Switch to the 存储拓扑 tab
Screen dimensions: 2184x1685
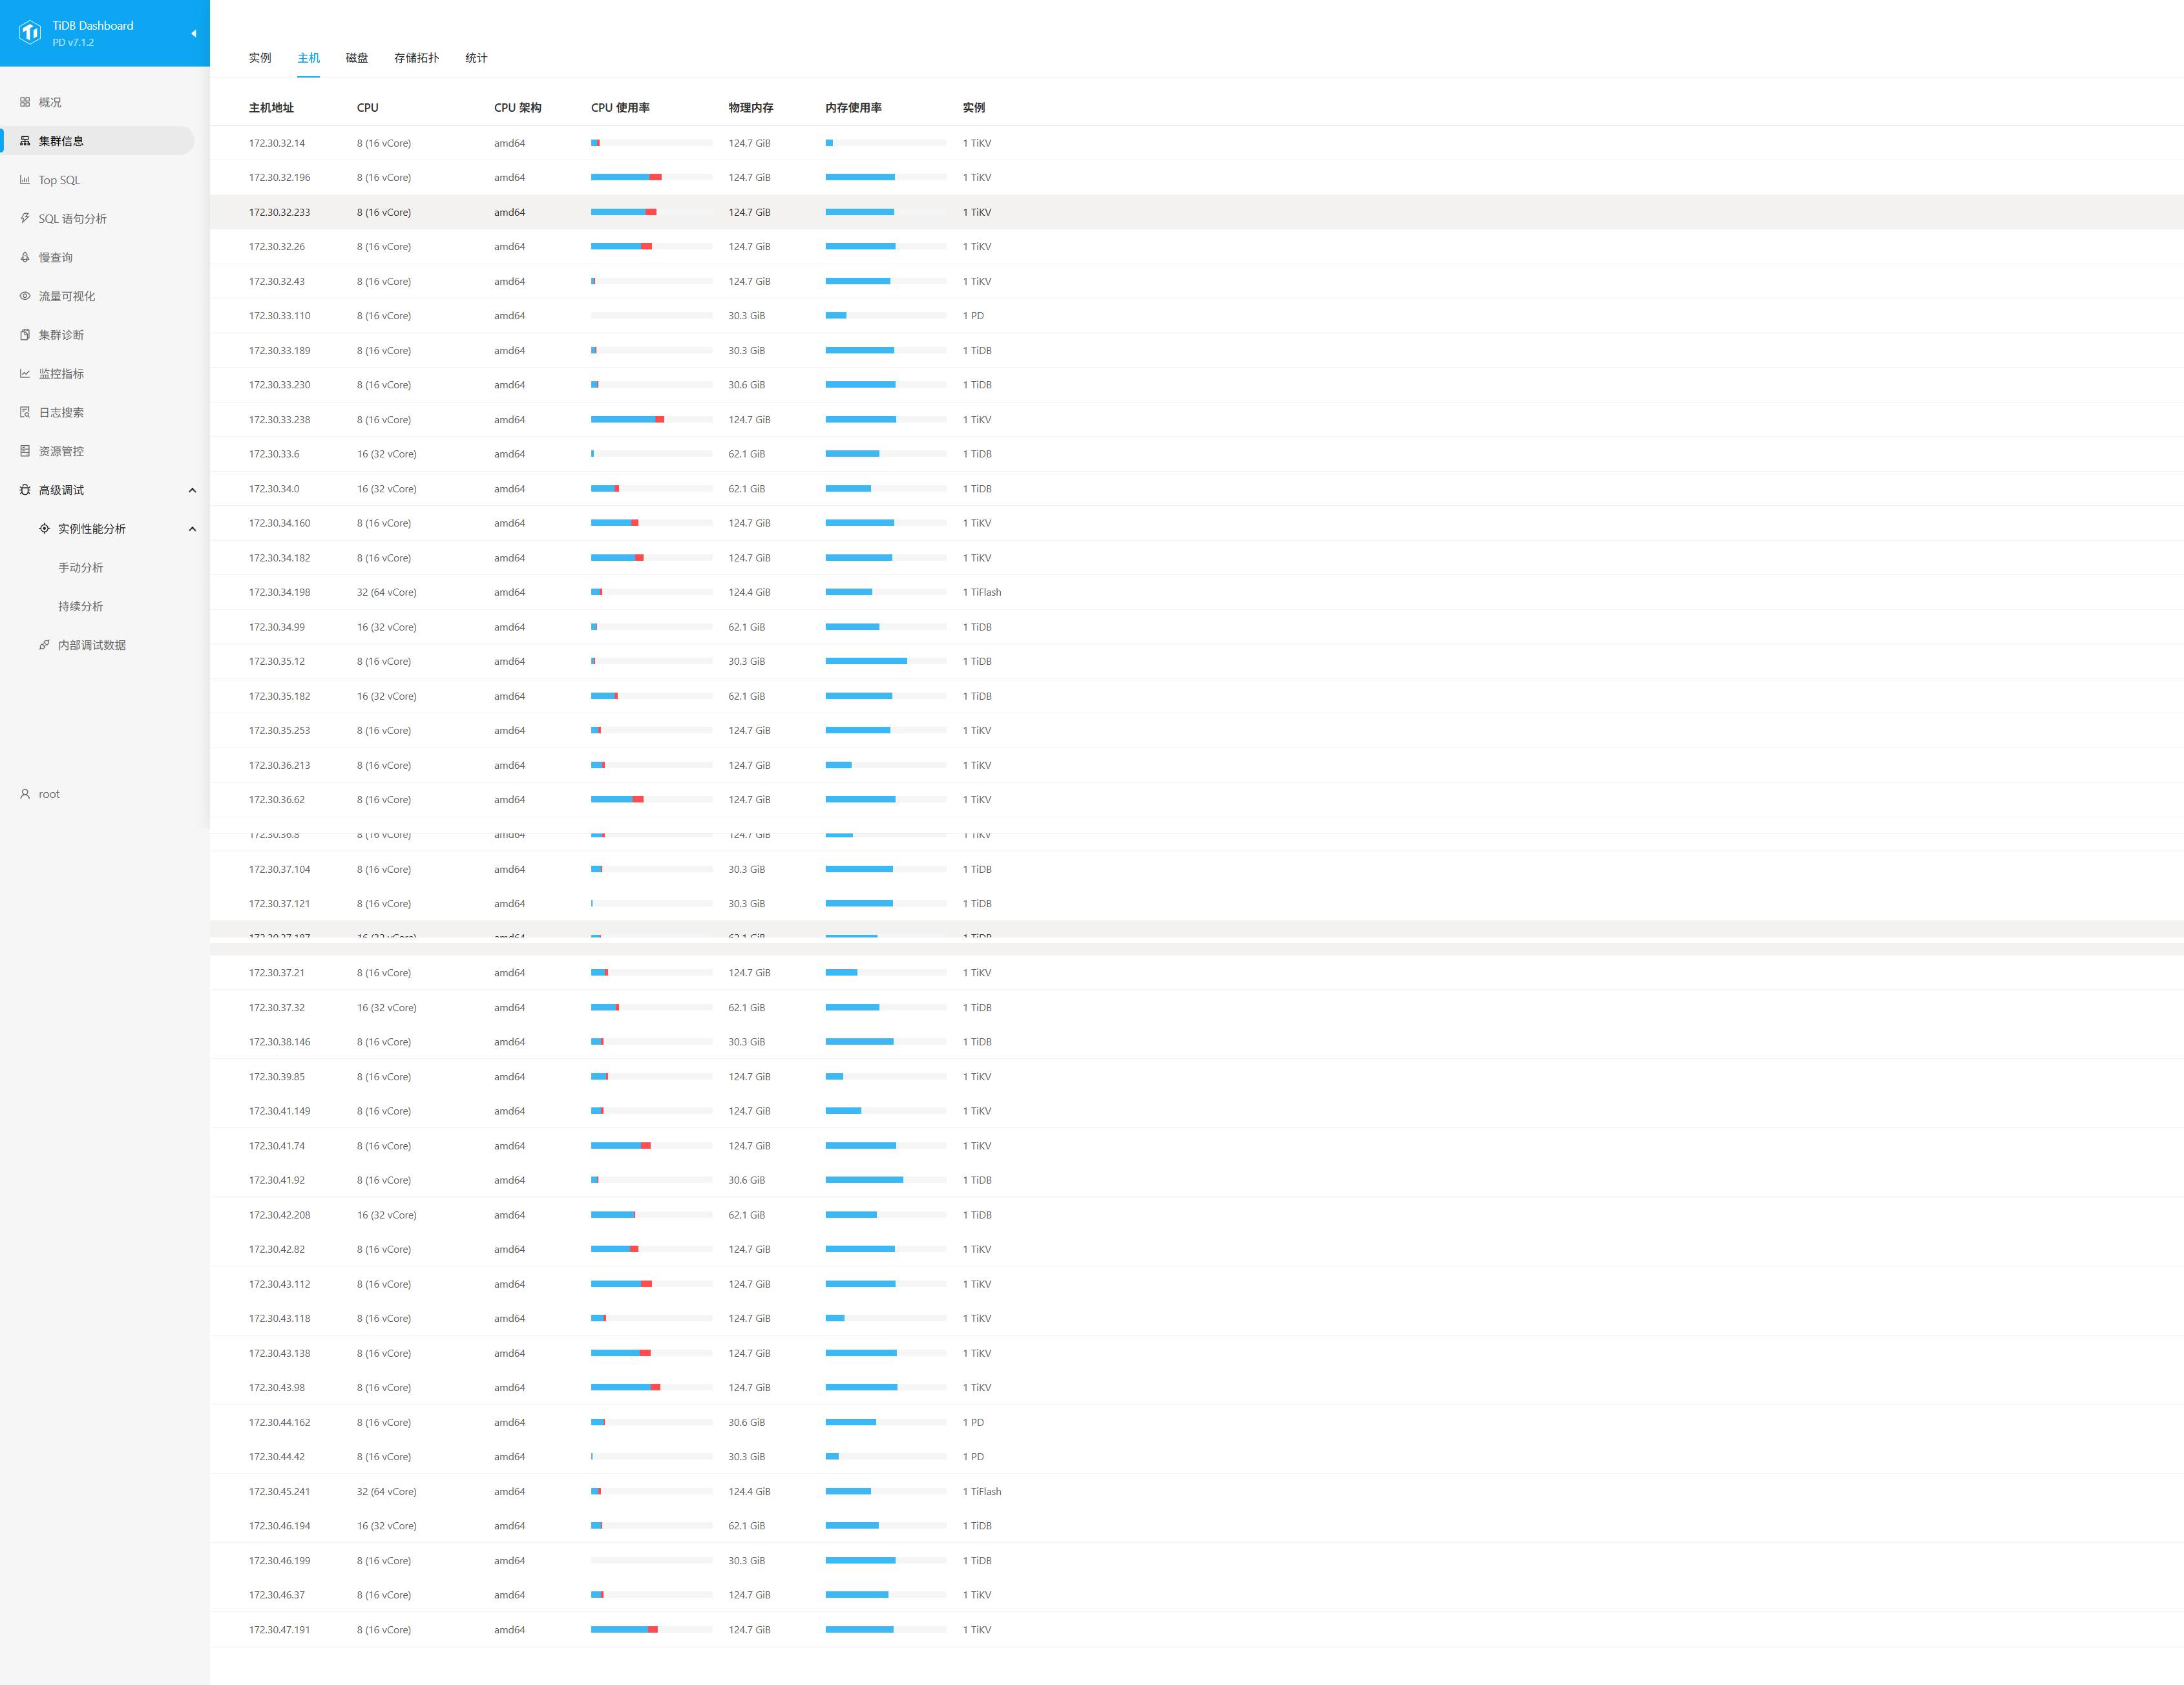coord(416,58)
